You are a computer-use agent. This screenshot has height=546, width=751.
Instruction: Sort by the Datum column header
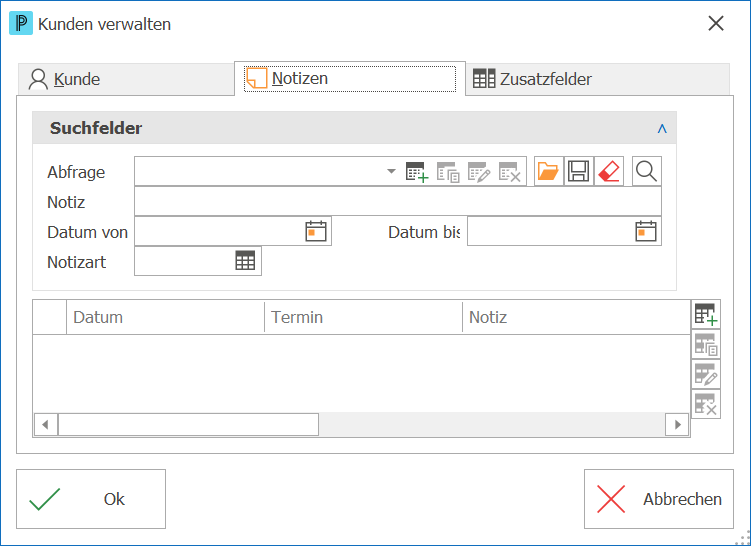pyautogui.click(x=165, y=317)
